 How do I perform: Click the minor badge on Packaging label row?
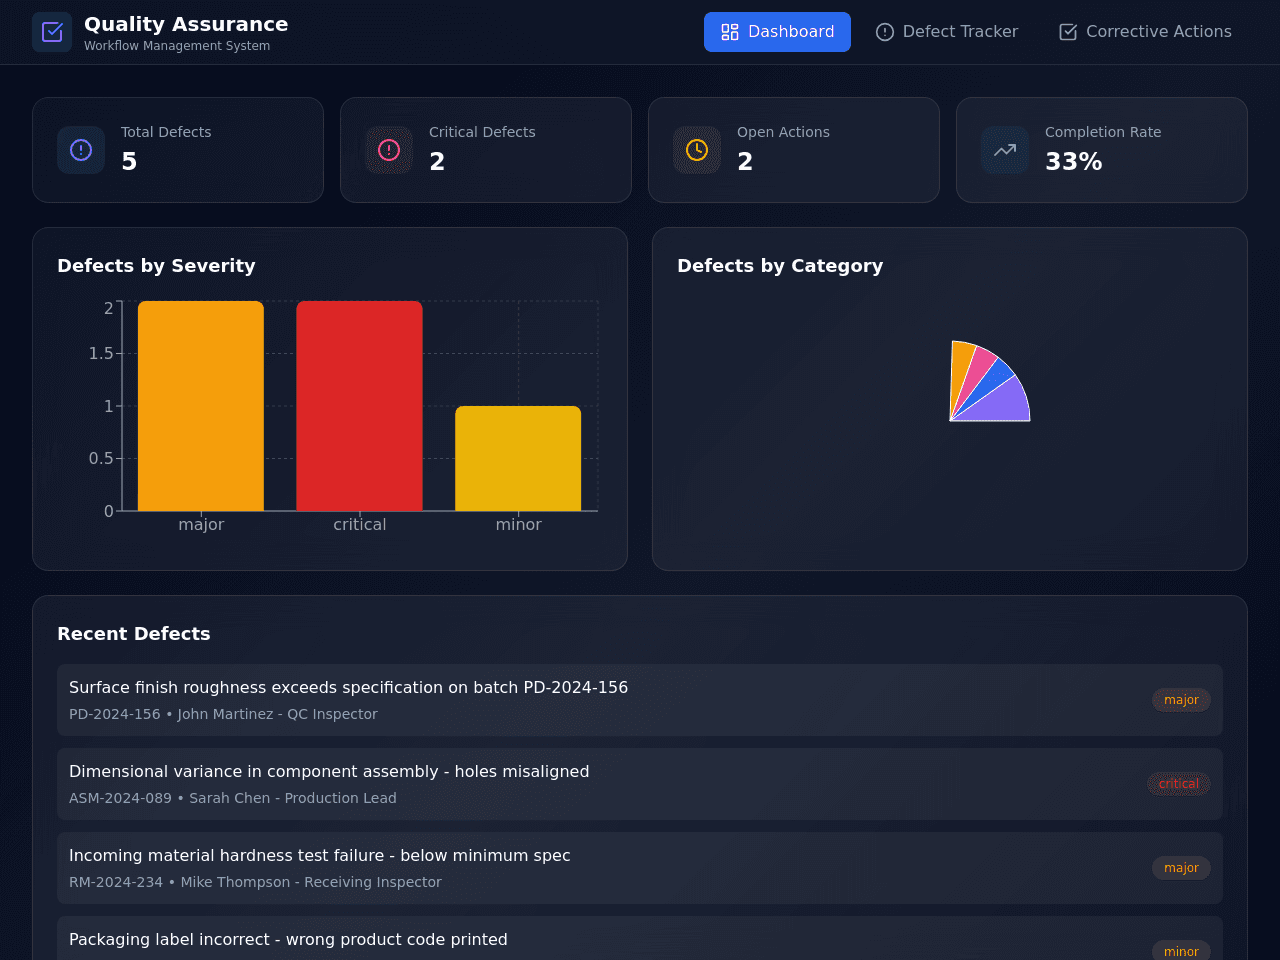coord(1181,951)
